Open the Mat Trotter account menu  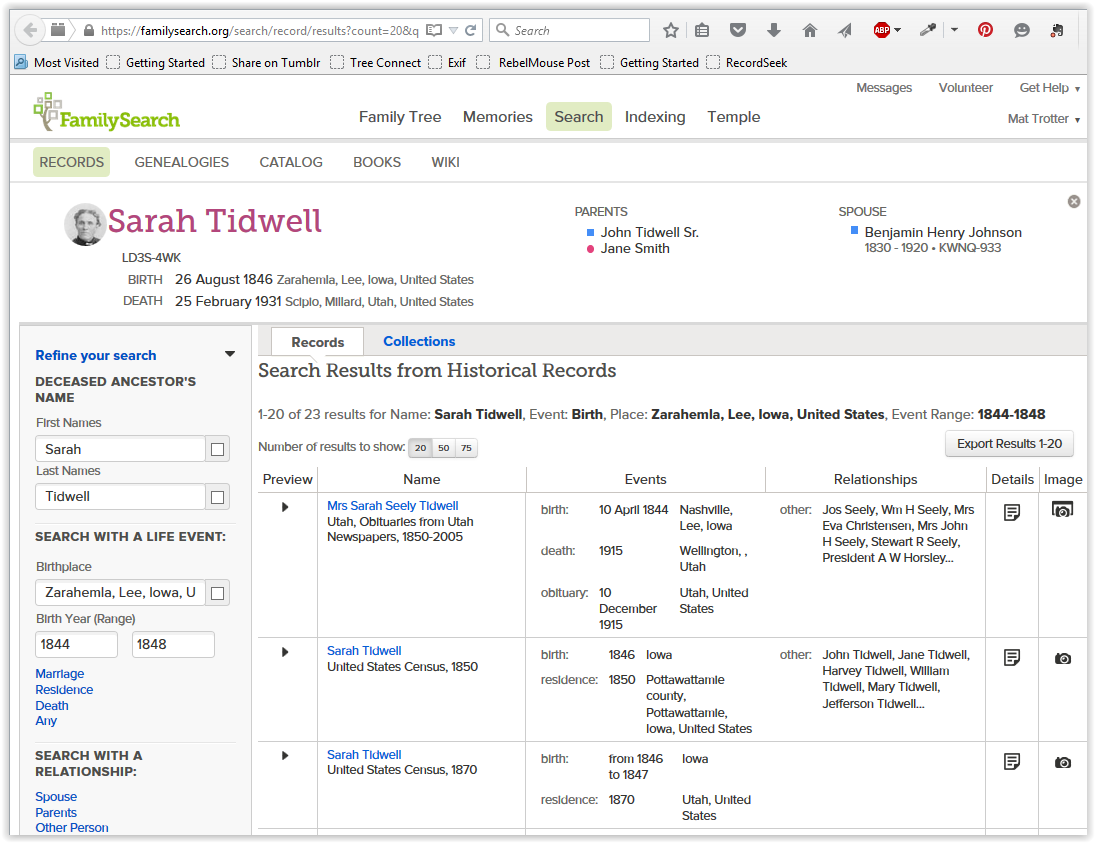pyautogui.click(x=1043, y=119)
